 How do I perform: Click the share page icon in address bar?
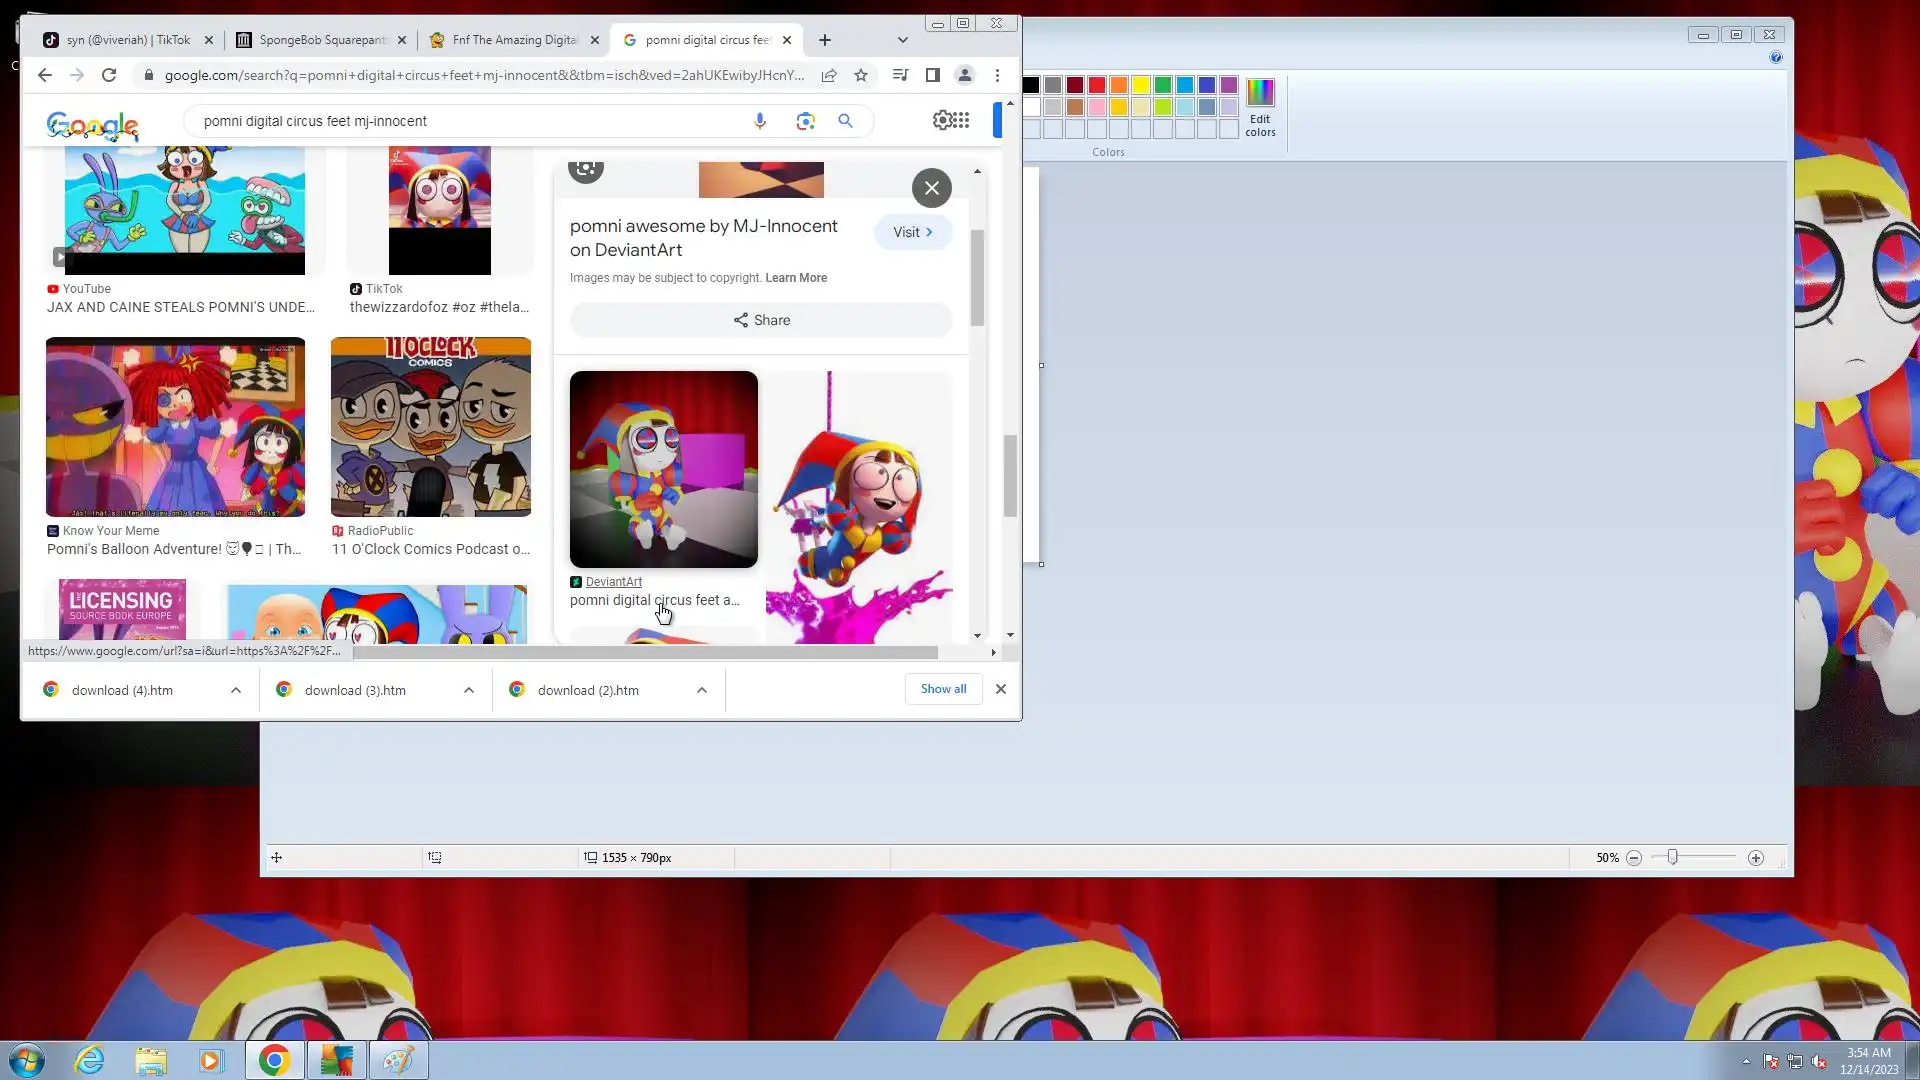[829, 75]
